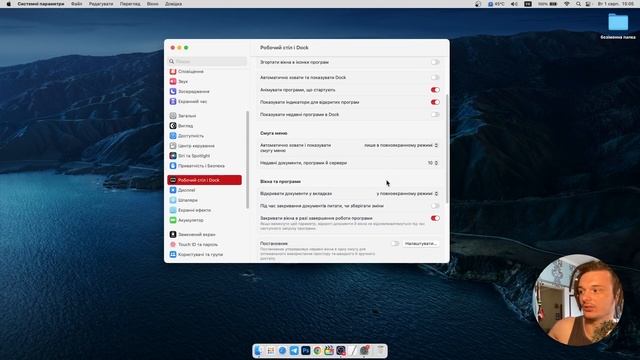Open Відкривати документи у вкладках dropdown
Screen dimensions: 640x360
(407, 193)
